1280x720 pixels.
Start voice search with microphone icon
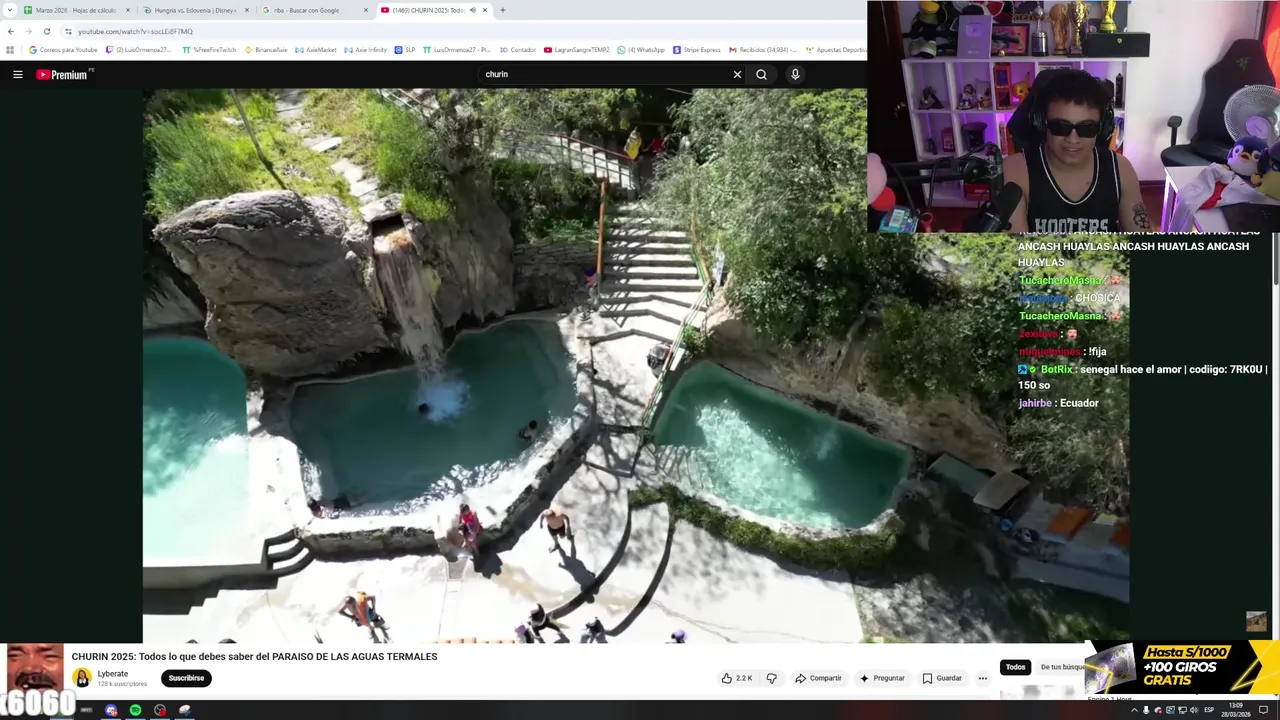tap(795, 74)
